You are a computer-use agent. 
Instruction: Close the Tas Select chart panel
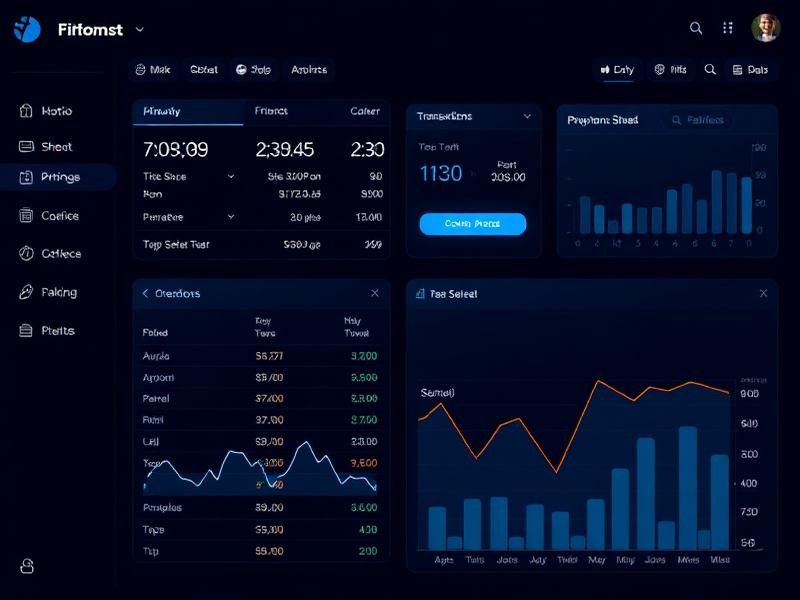coord(763,293)
